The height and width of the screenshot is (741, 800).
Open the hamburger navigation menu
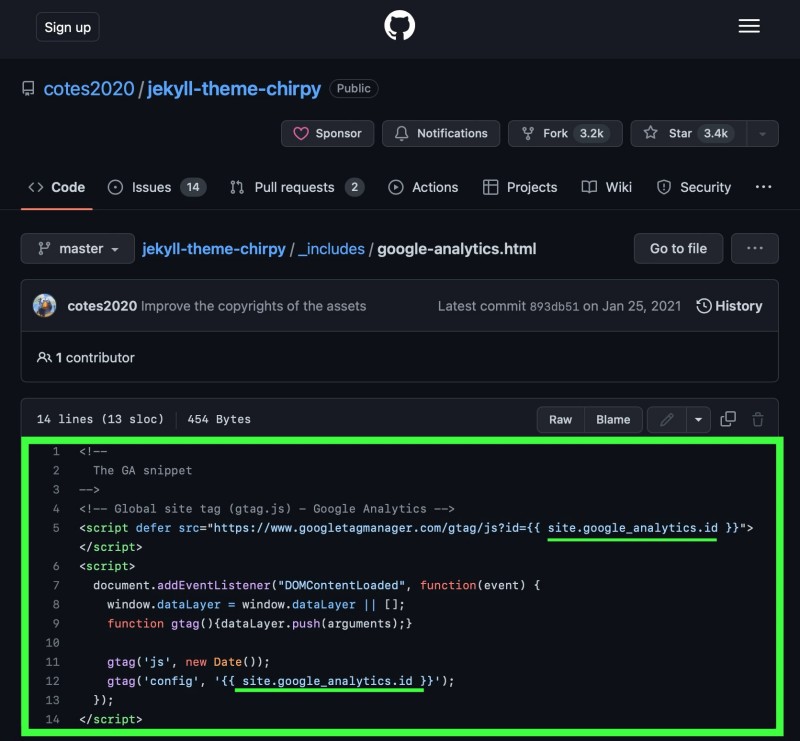[749, 27]
